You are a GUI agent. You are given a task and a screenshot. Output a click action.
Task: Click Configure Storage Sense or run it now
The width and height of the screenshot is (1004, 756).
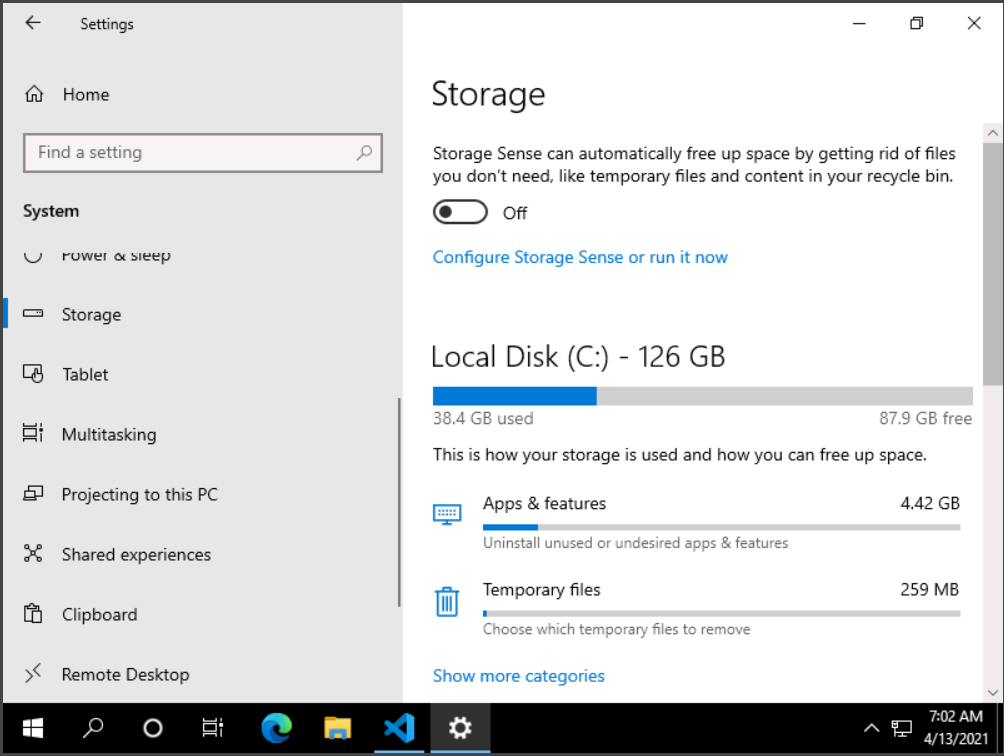coord(580,257)
